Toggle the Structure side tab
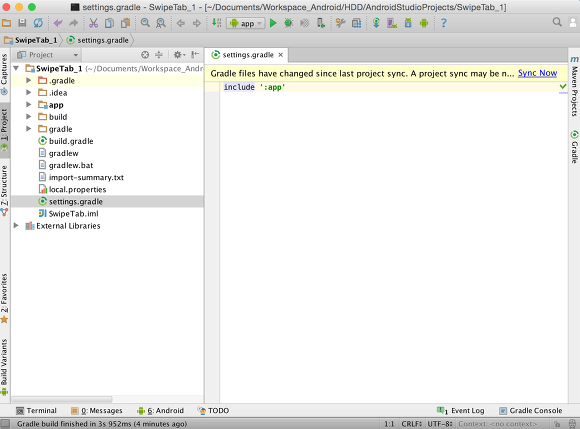580x429 pixels. point(4,190)
